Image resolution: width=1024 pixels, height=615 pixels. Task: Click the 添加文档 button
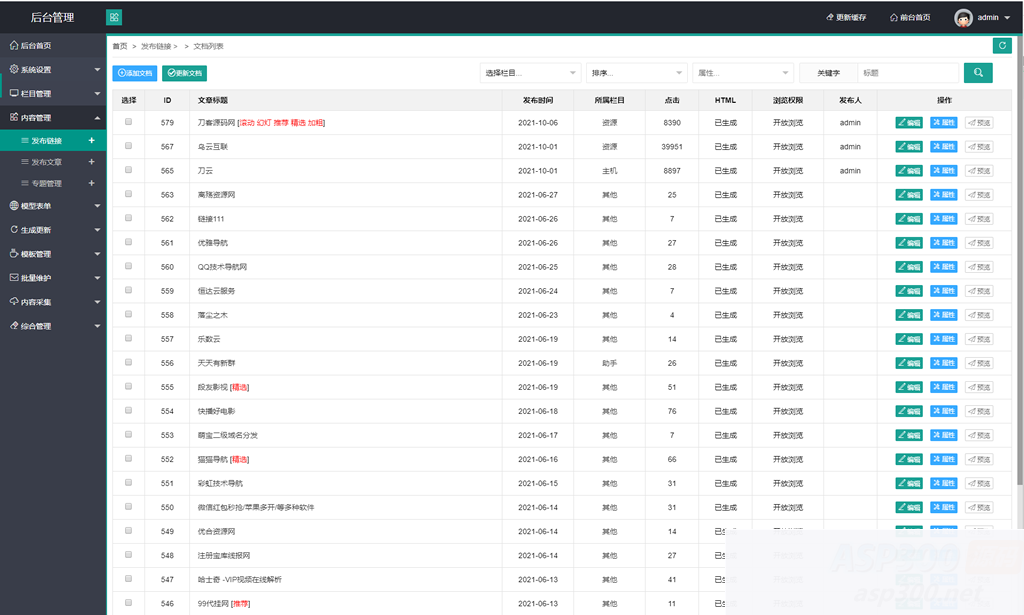134,73
